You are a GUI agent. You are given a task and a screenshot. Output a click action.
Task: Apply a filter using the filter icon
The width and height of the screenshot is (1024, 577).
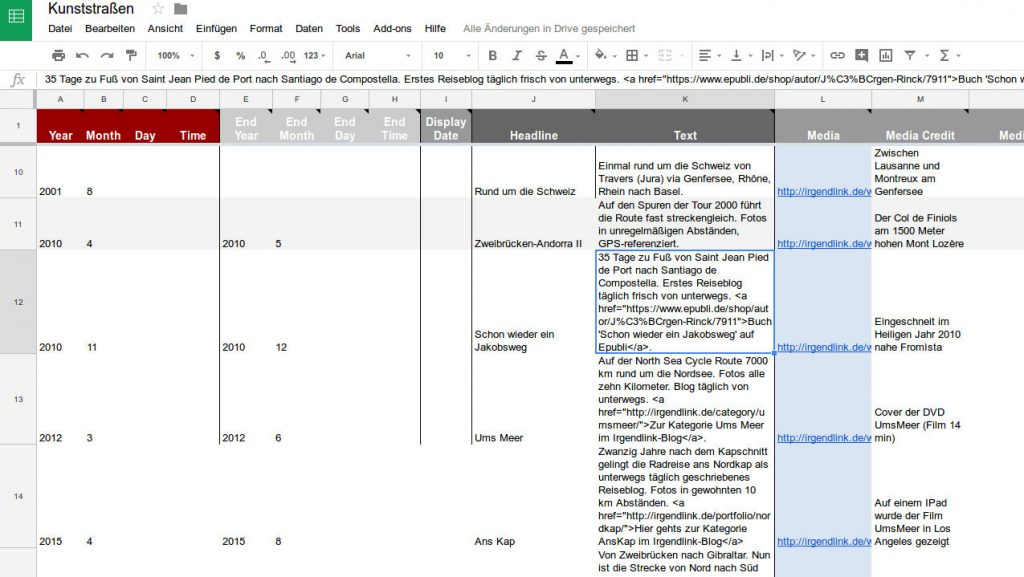(910, 55)
